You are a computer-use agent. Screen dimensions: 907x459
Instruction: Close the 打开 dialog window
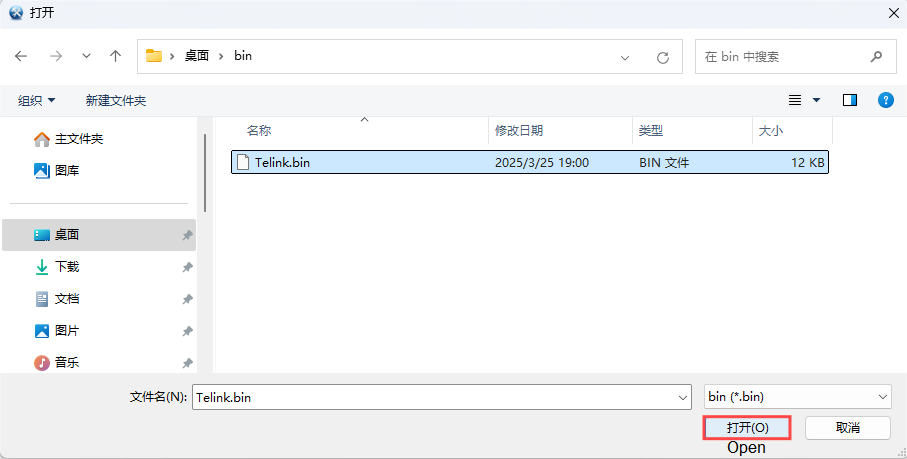coord(893,13)
